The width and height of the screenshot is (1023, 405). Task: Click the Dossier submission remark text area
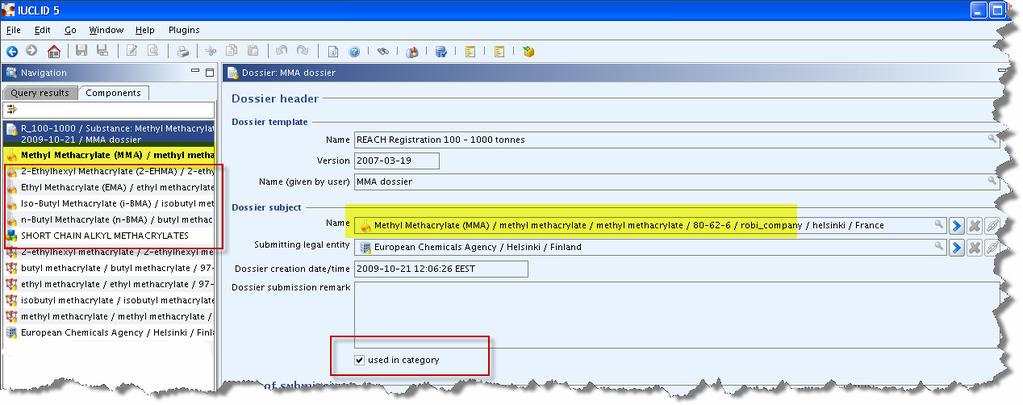(x=677, y=315)
